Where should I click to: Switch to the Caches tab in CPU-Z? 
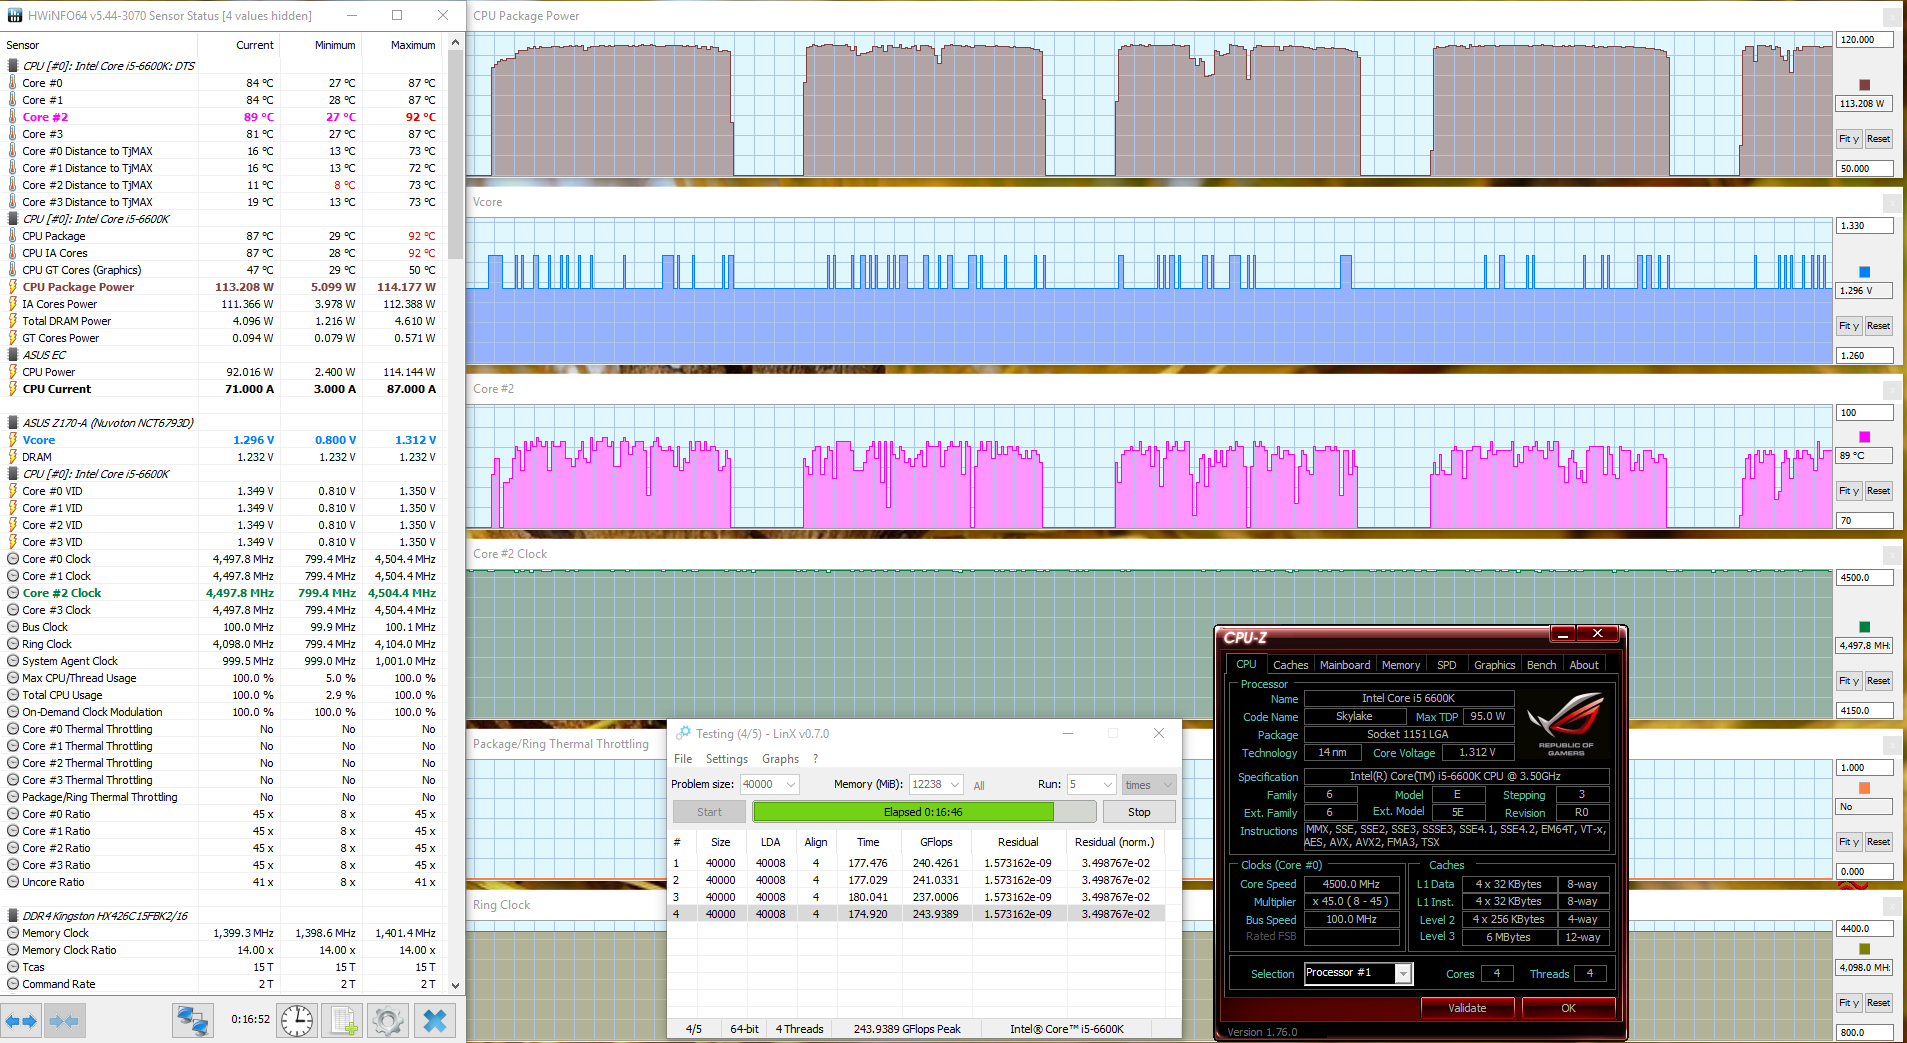coord(1290,665)
